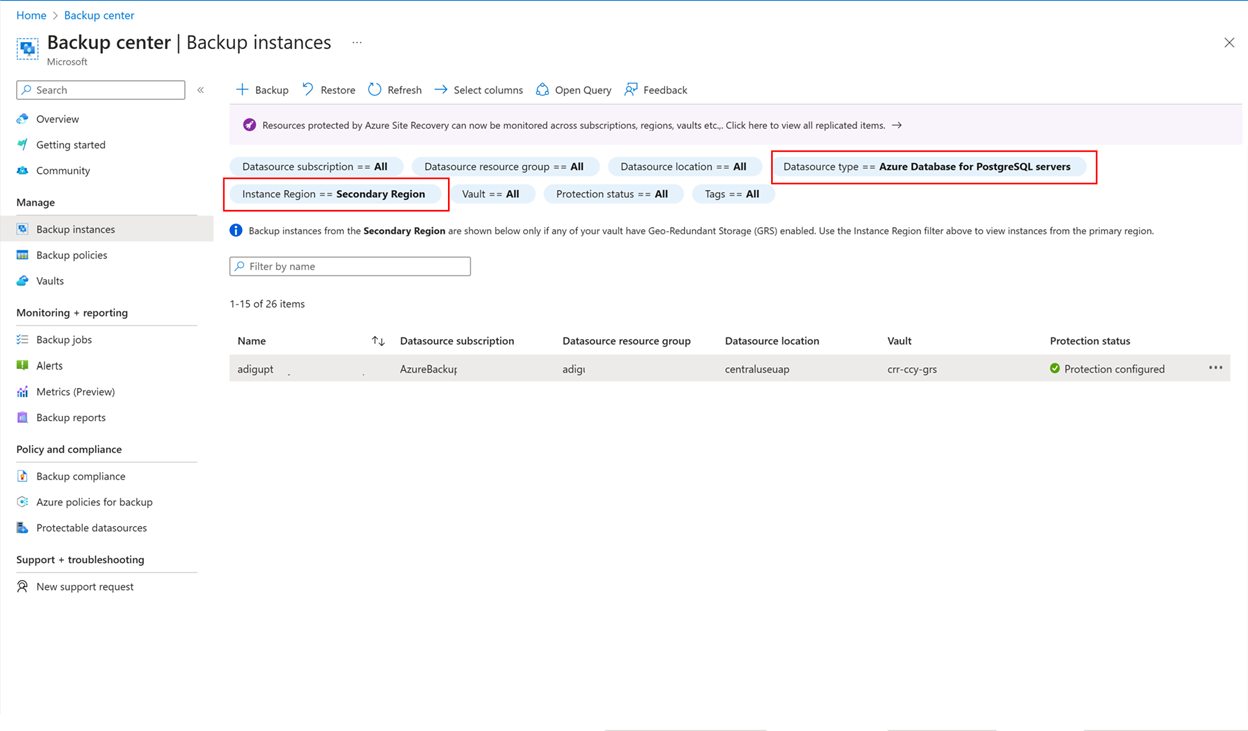Open Getting started page

(71, 145)
